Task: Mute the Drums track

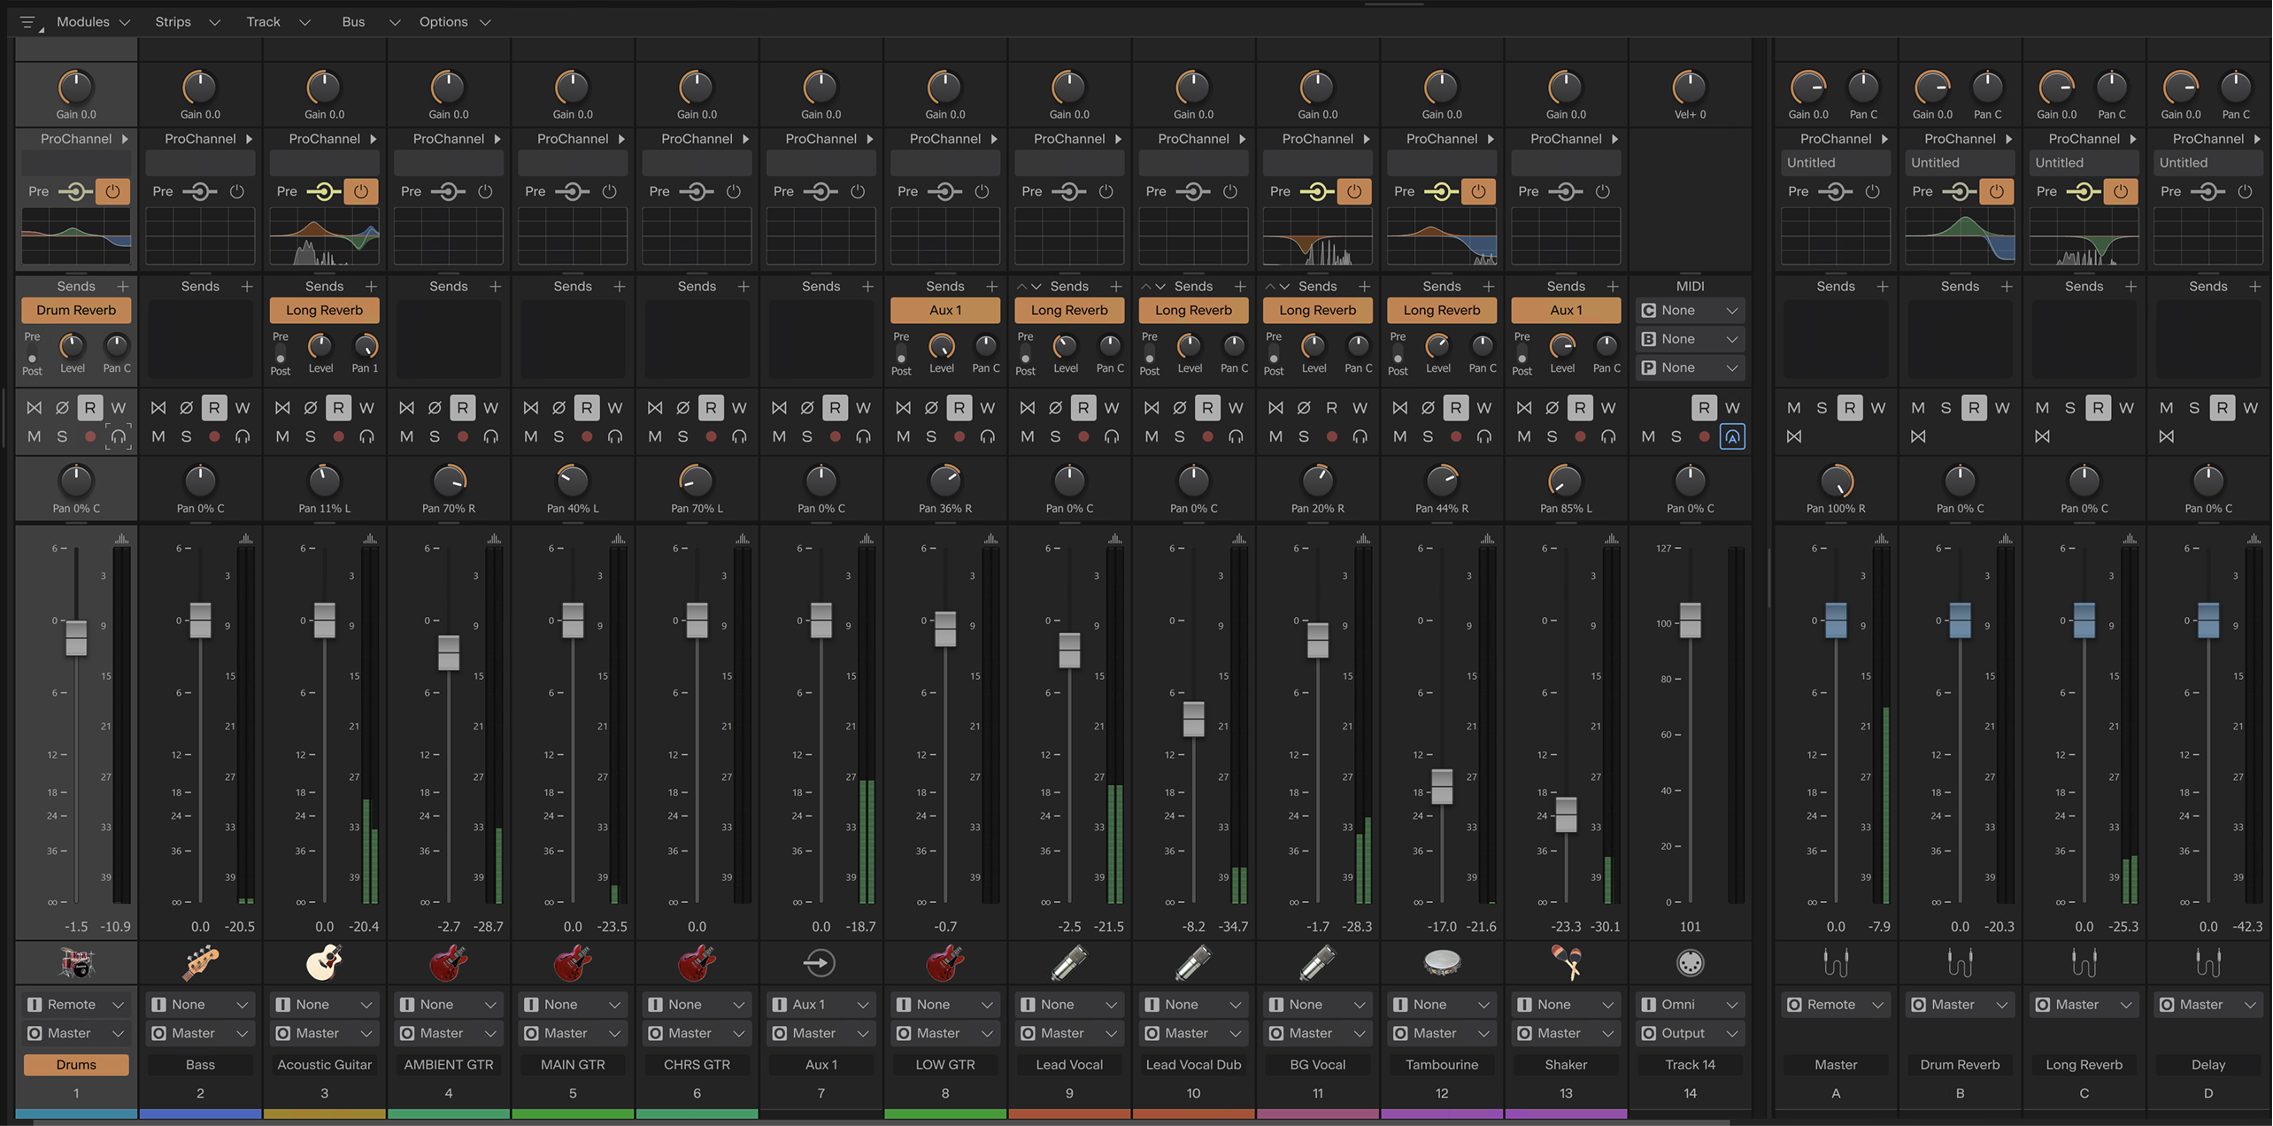Action: (34, 436)
